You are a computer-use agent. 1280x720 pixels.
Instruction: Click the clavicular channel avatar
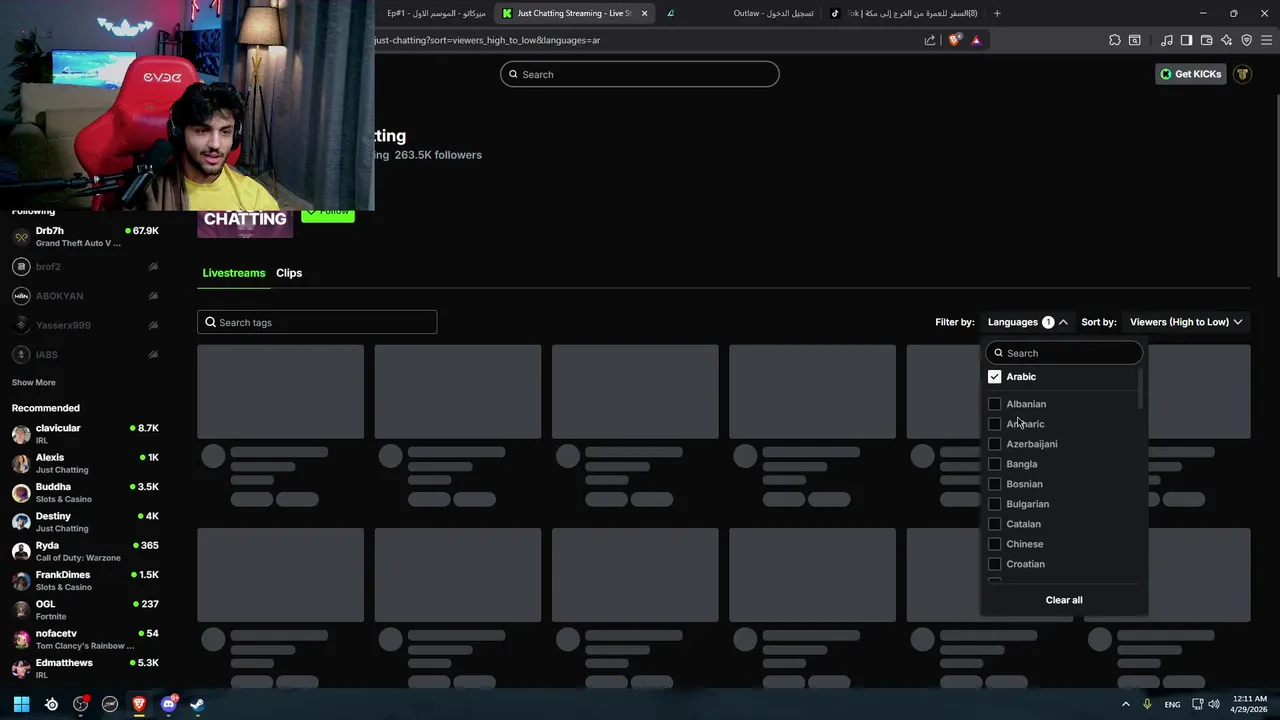pos(21,434)
